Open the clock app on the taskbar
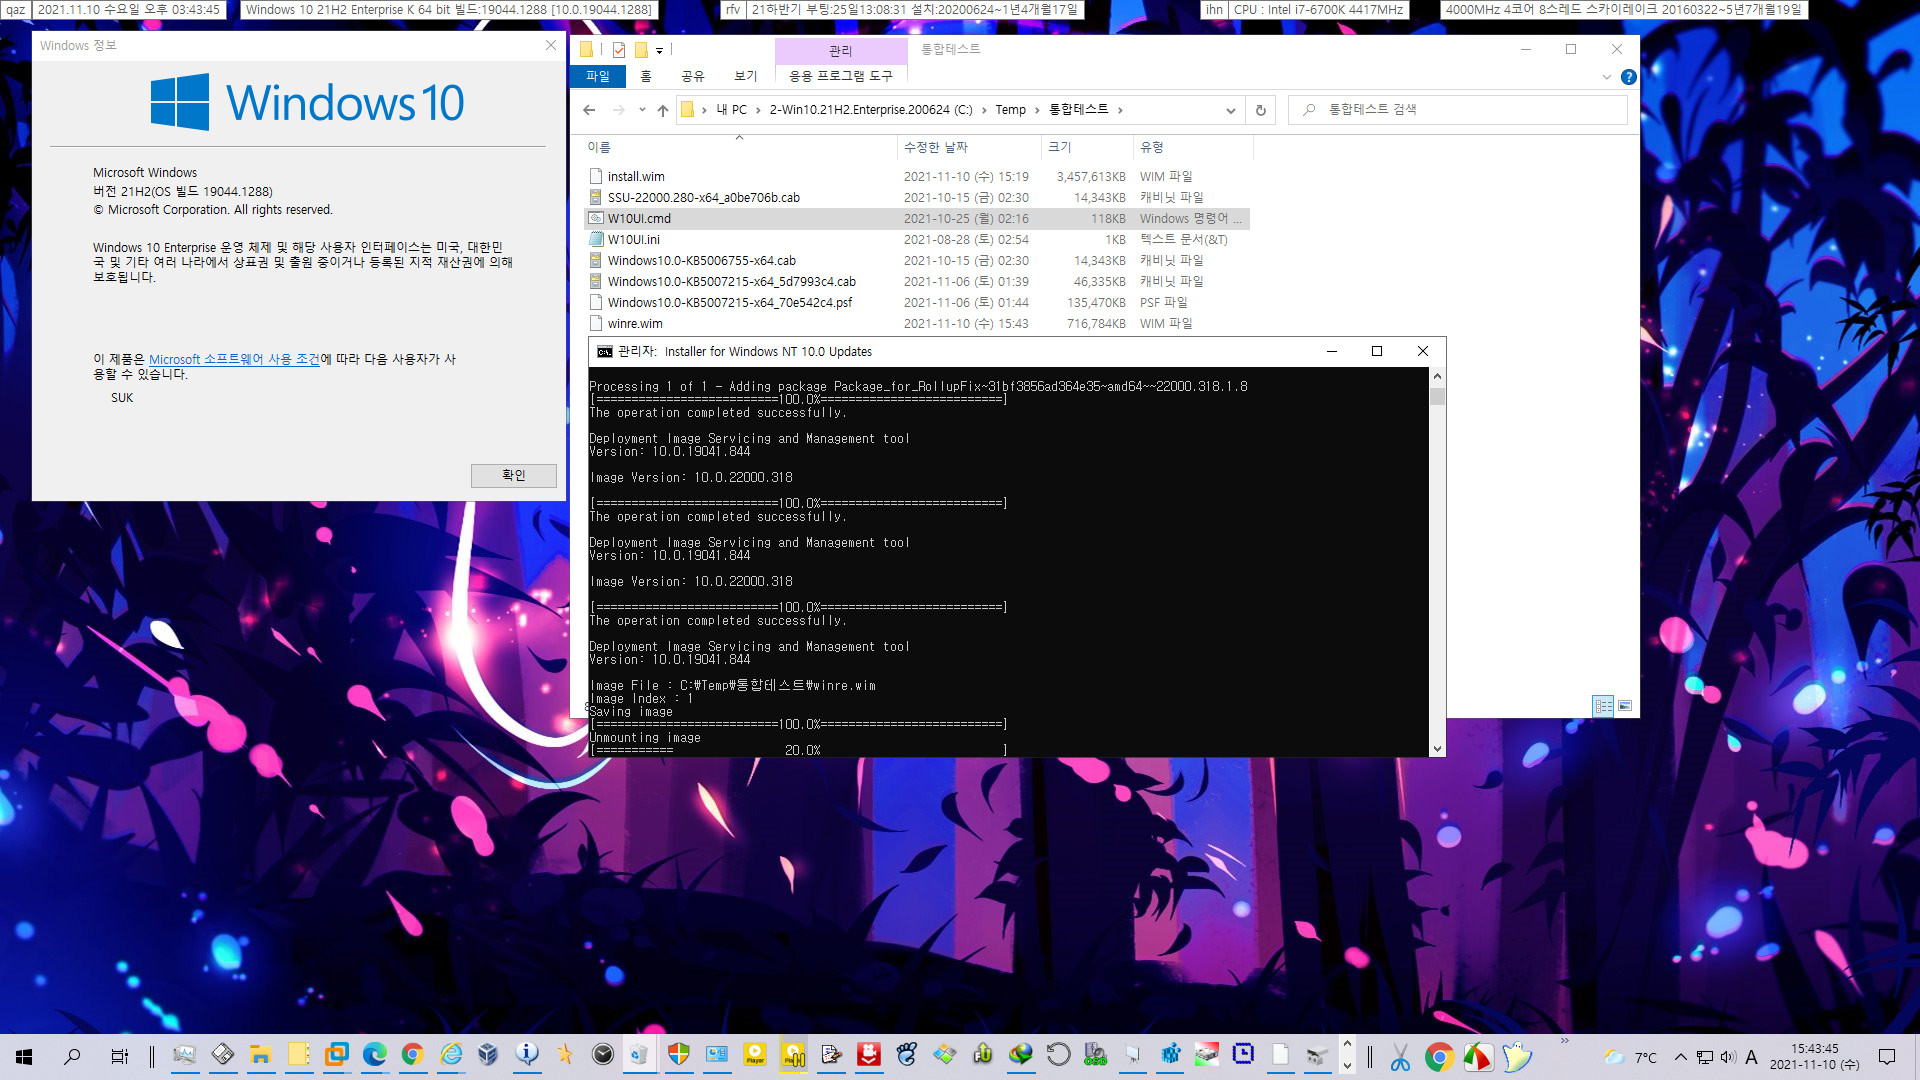This screenshot has width=1920, height=1080. coord(603,1055)
